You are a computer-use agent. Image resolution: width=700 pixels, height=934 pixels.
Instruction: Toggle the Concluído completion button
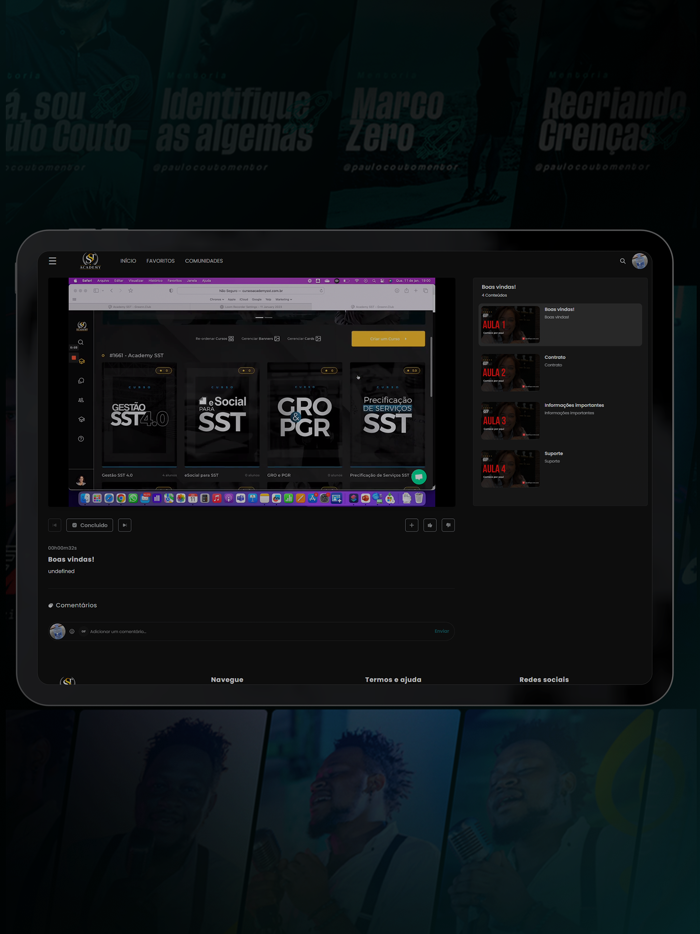tap(89, 525)
